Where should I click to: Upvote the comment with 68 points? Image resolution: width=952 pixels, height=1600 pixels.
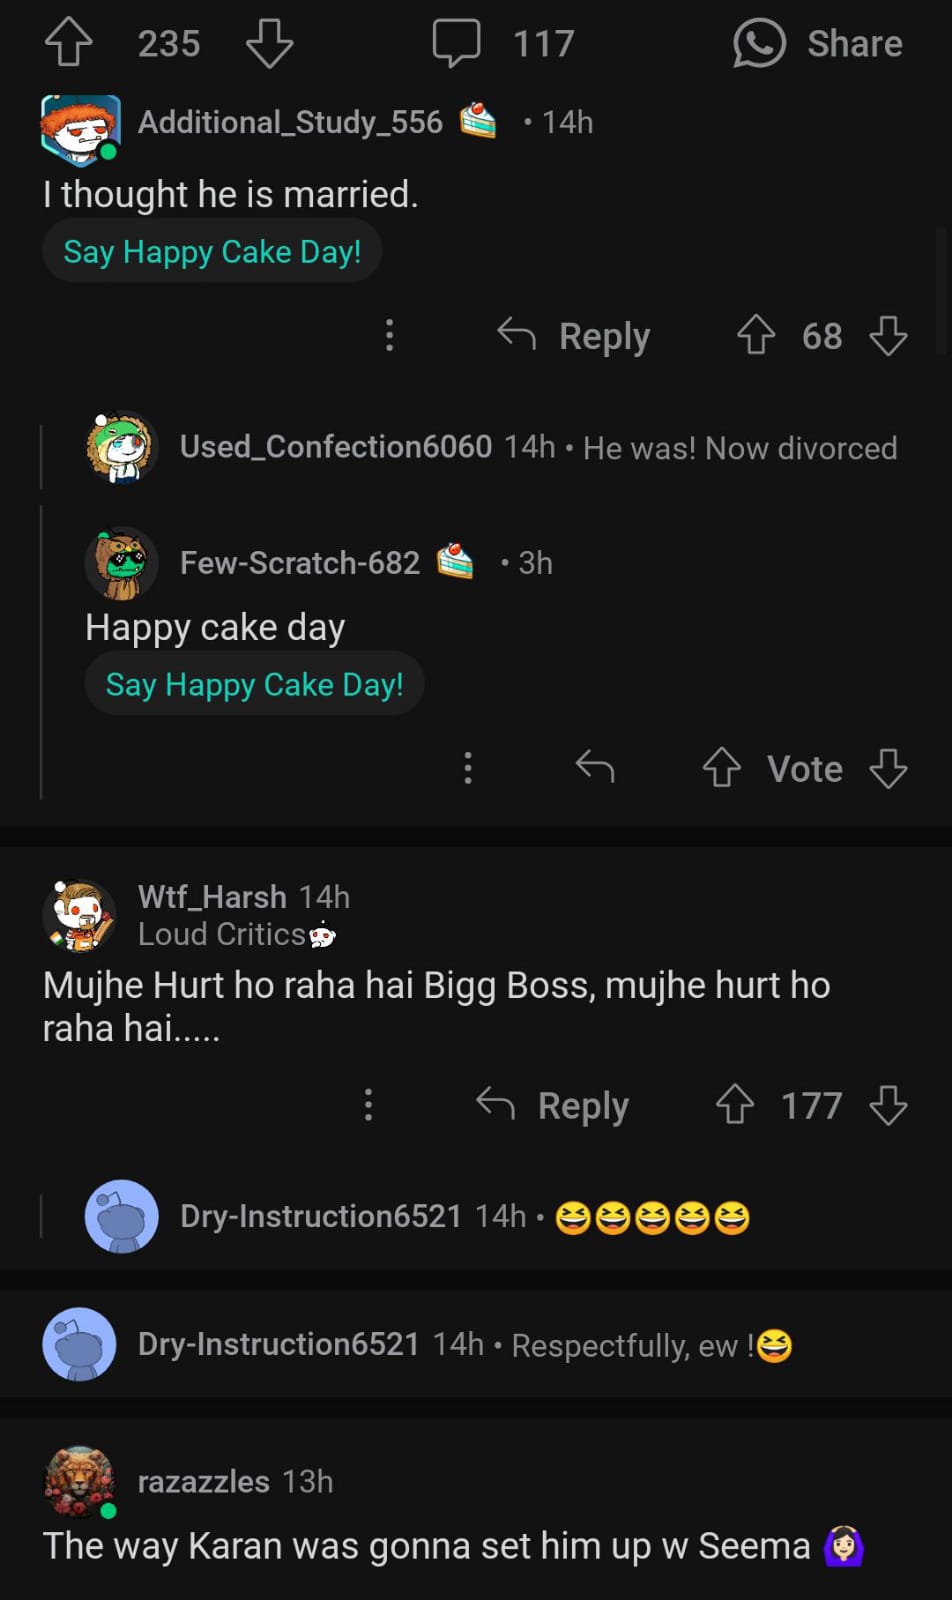pos(756,336)
